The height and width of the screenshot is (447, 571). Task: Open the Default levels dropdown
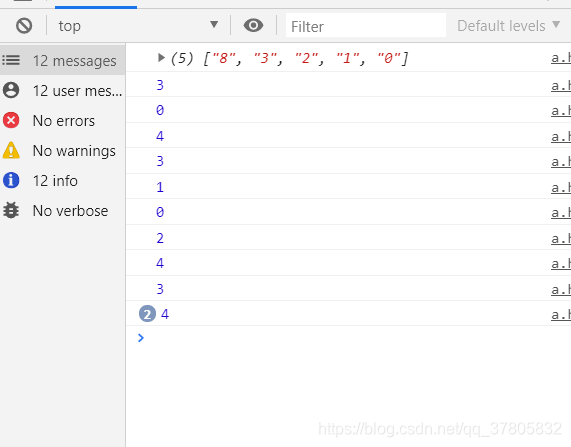[x=508, y=26]
